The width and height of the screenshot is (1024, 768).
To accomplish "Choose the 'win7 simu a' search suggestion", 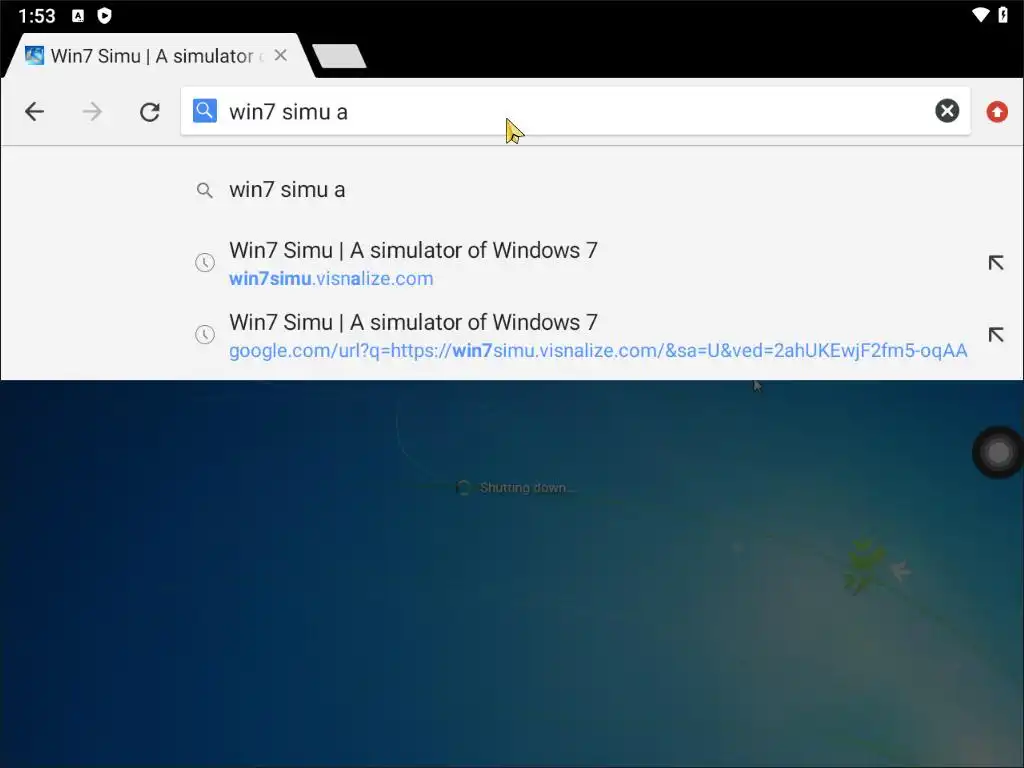I will (x=512, y=190).
